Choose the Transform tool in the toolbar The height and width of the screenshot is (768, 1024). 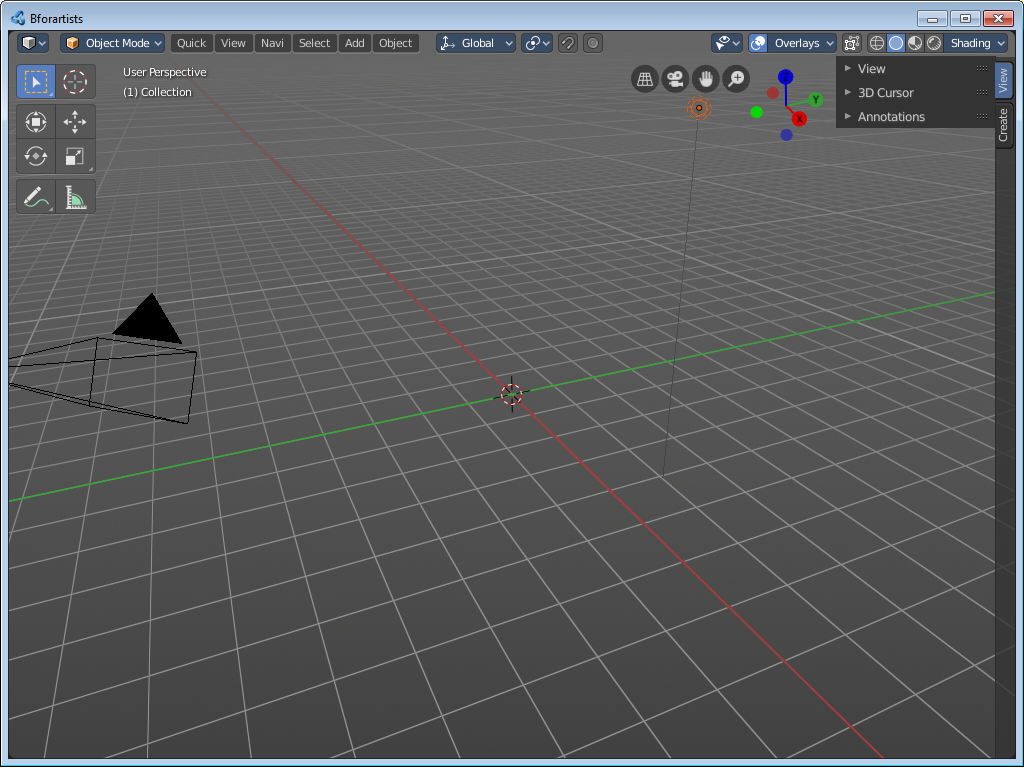click(x=36, y=121)
